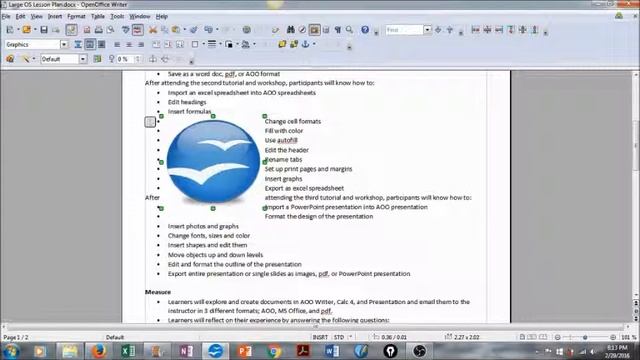Click the Format Paintbrush icon

click(194, 30)
